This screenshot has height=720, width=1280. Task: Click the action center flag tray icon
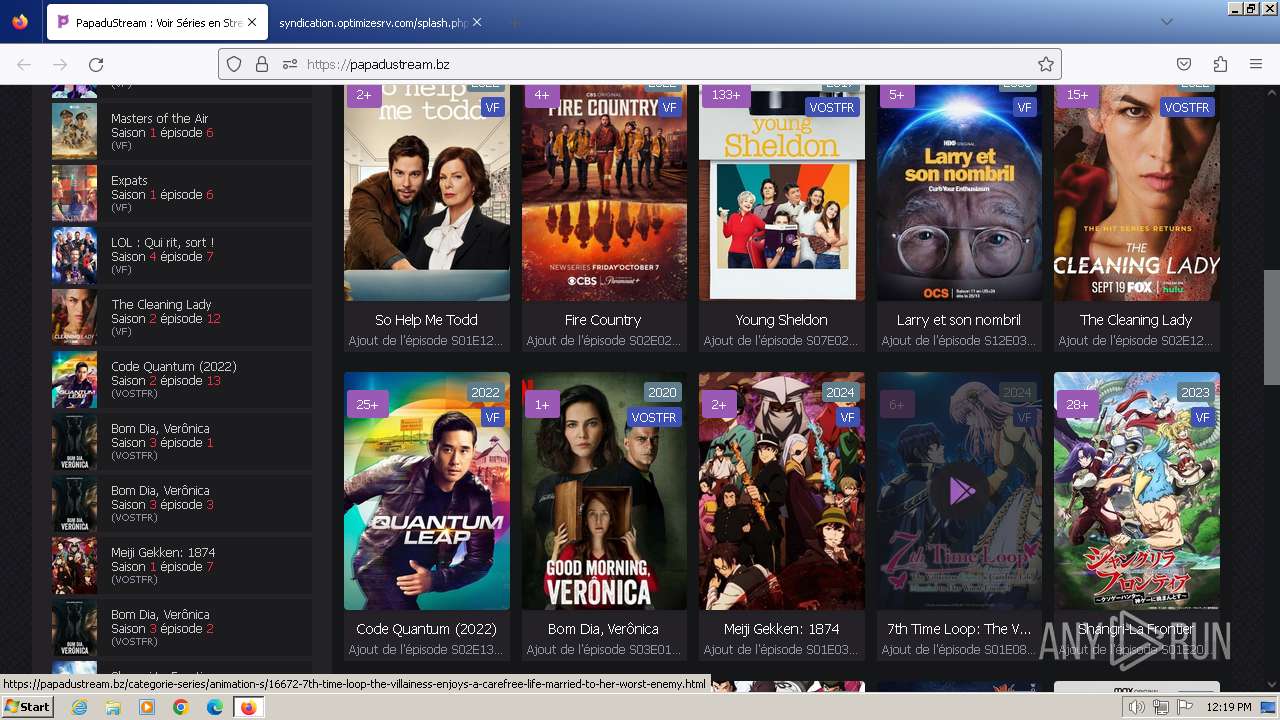1185,707
